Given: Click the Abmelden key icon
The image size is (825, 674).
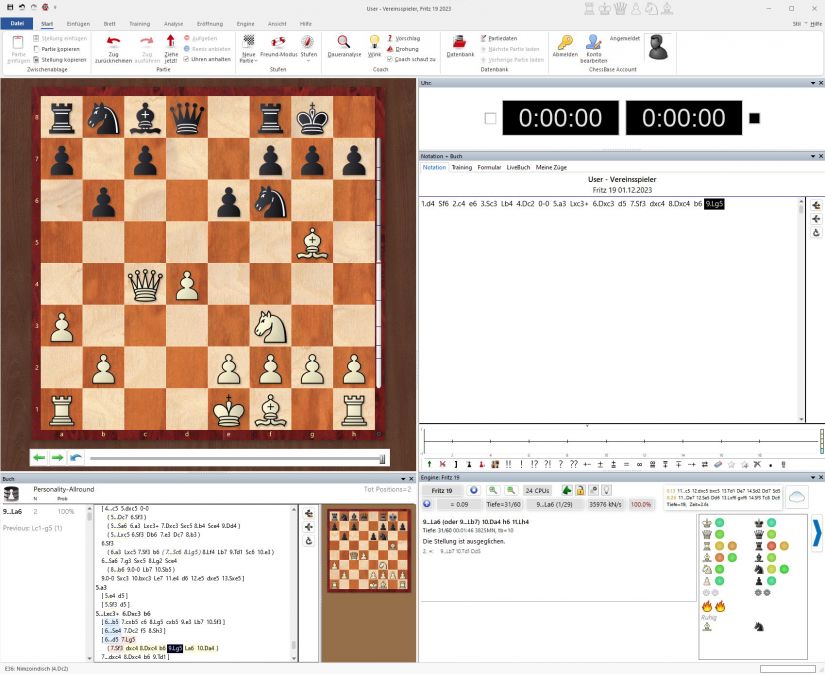Looking at the screenshot, I should pyautogui.click(x=565, y=41).
